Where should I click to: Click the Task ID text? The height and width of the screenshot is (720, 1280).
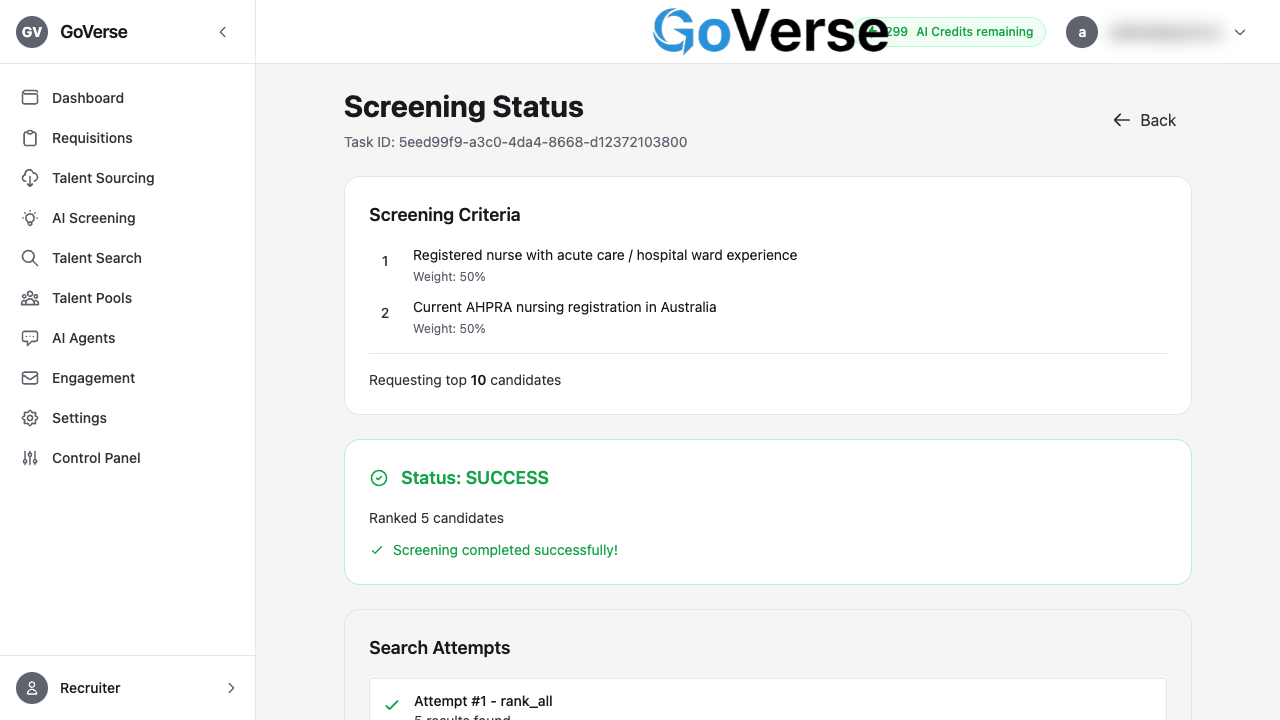(516, 142)
